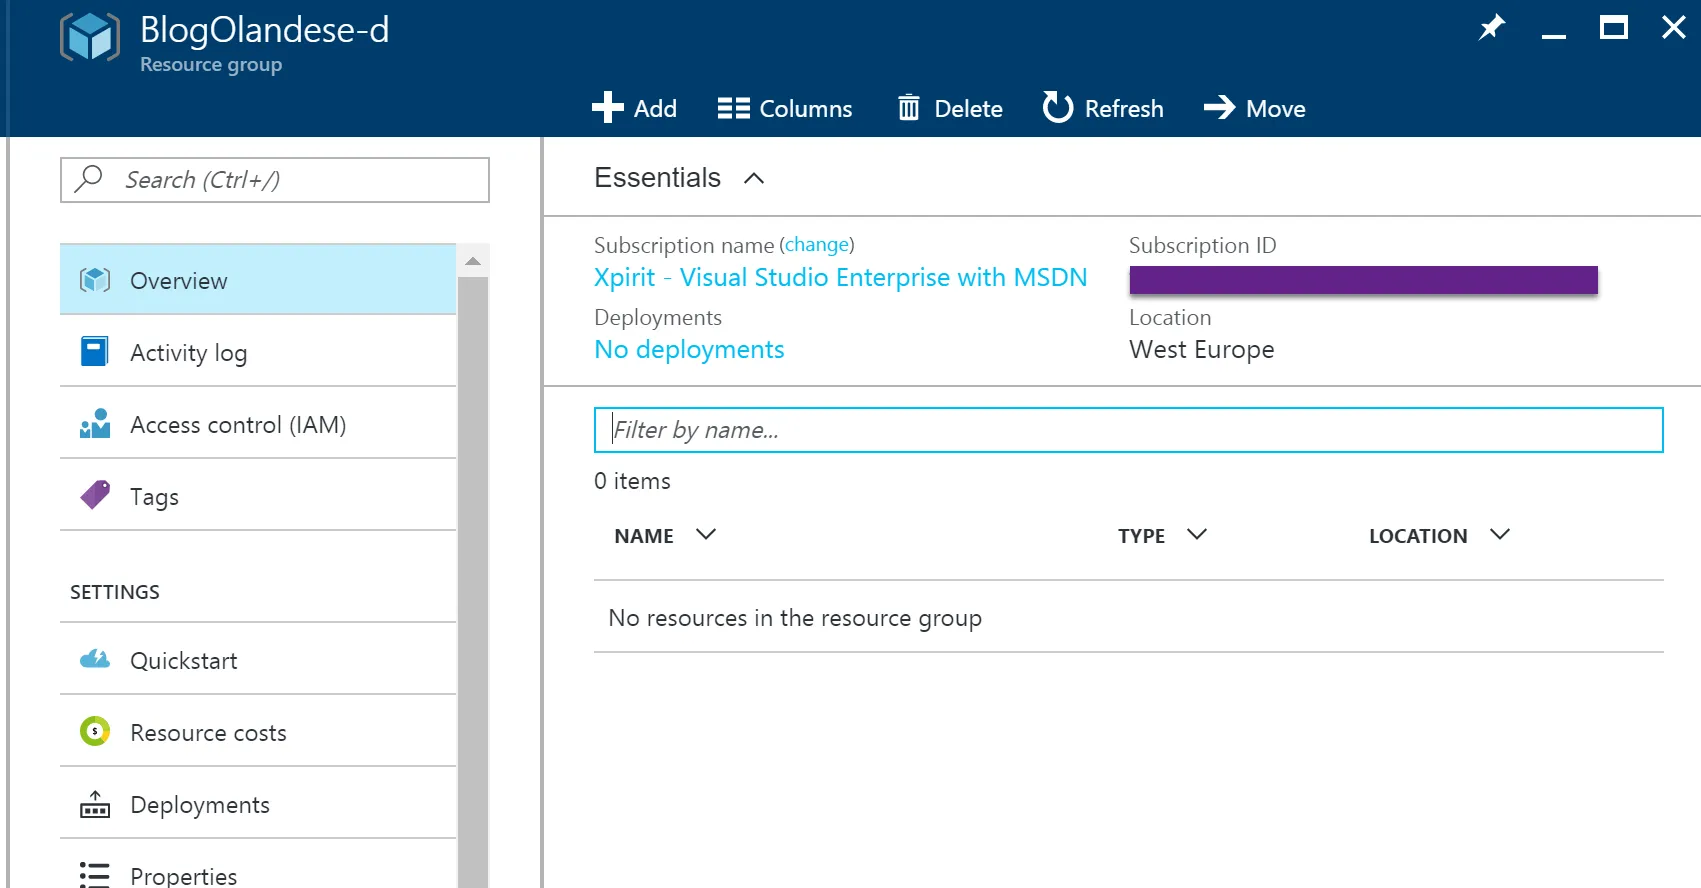Click the change subscription link
The height and width of the screenshot is (888, 1701).
point(817,244)
